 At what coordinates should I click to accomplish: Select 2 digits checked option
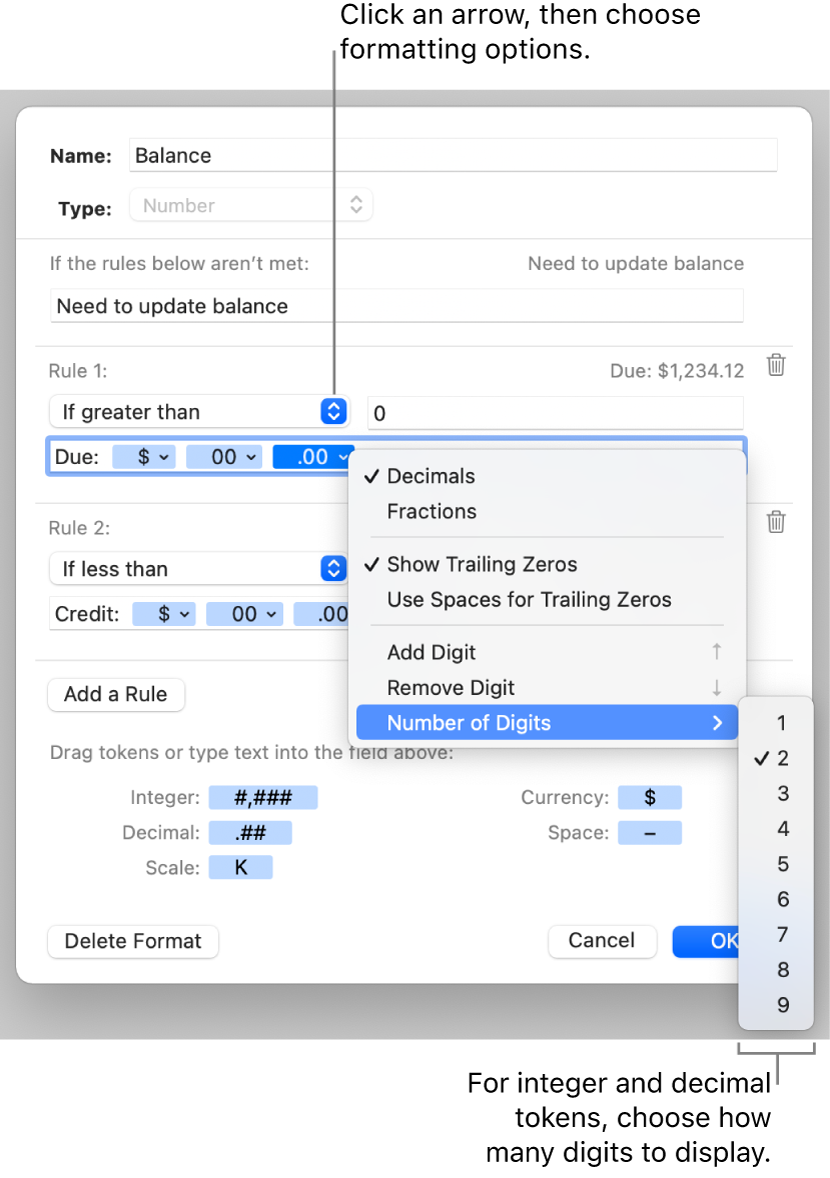(x=781, y=758)
